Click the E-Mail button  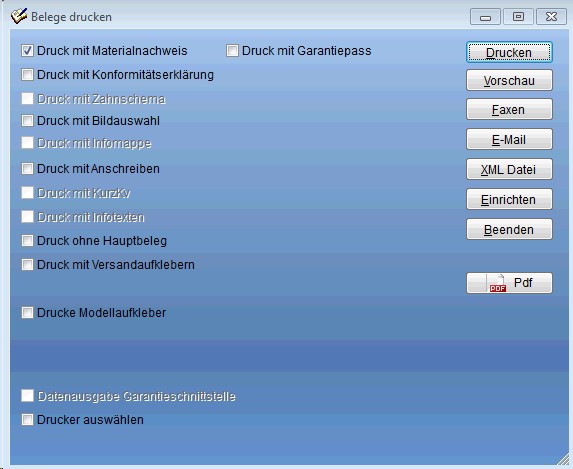coord(509,139)
